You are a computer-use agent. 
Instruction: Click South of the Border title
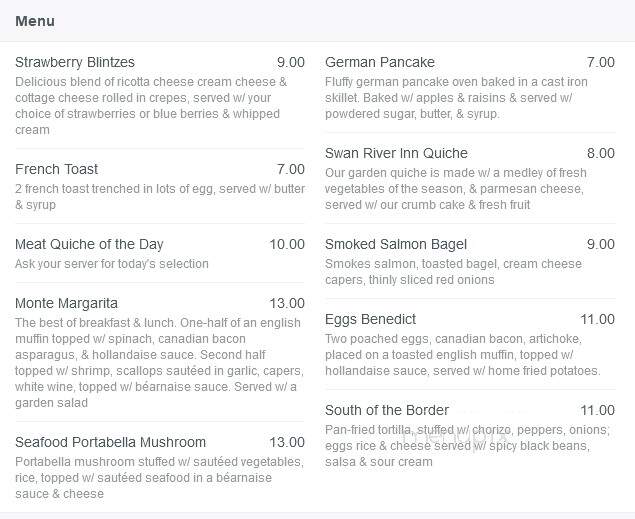(x=387, y=410)
